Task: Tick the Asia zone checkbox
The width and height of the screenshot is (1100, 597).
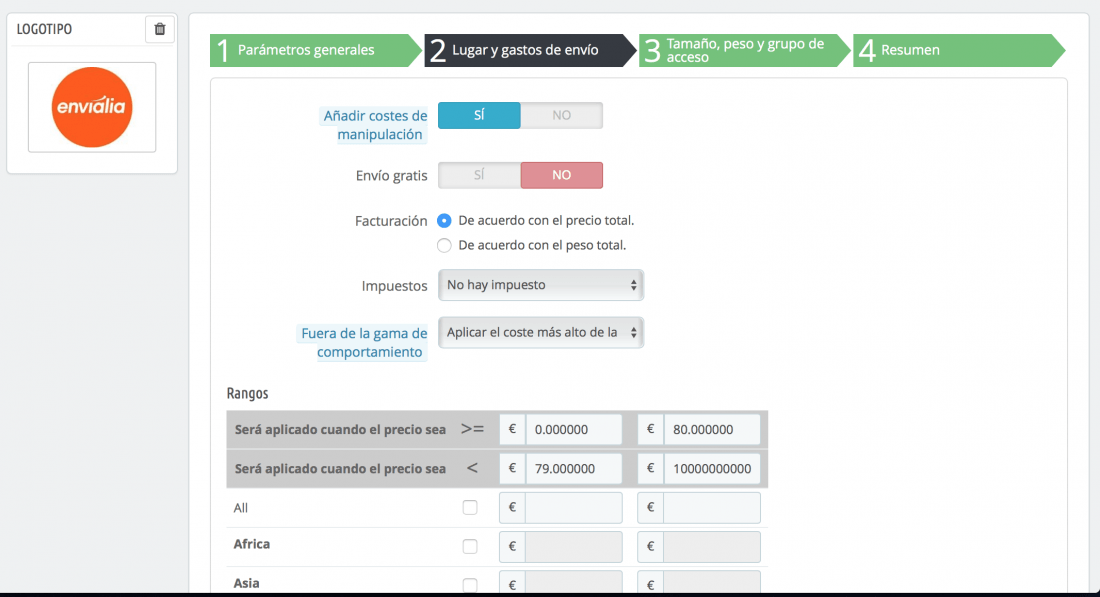Action: (x=470, y=584)
